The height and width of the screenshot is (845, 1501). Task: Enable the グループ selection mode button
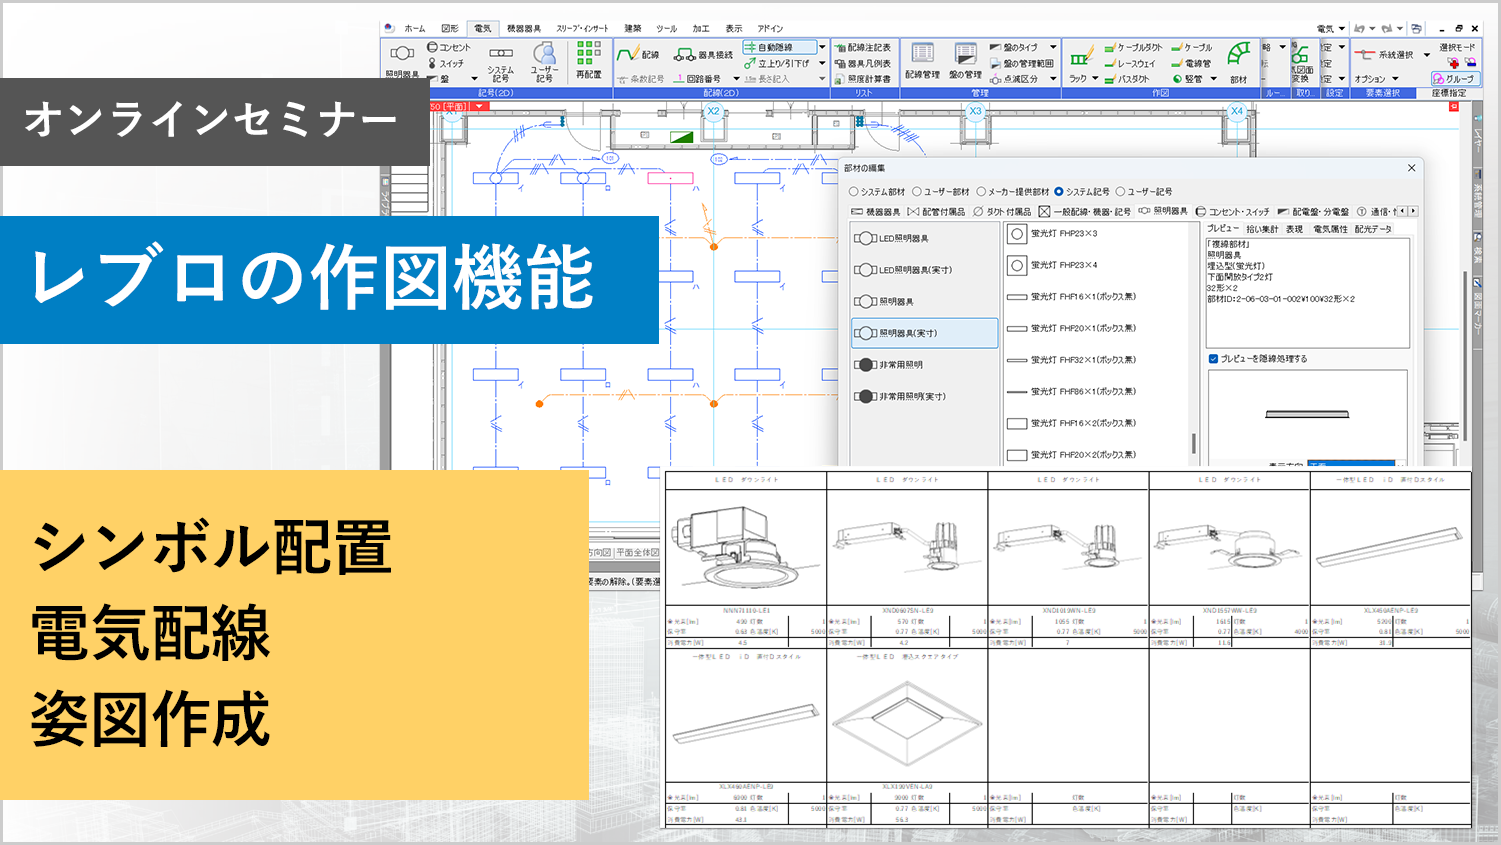[1454, 79]
